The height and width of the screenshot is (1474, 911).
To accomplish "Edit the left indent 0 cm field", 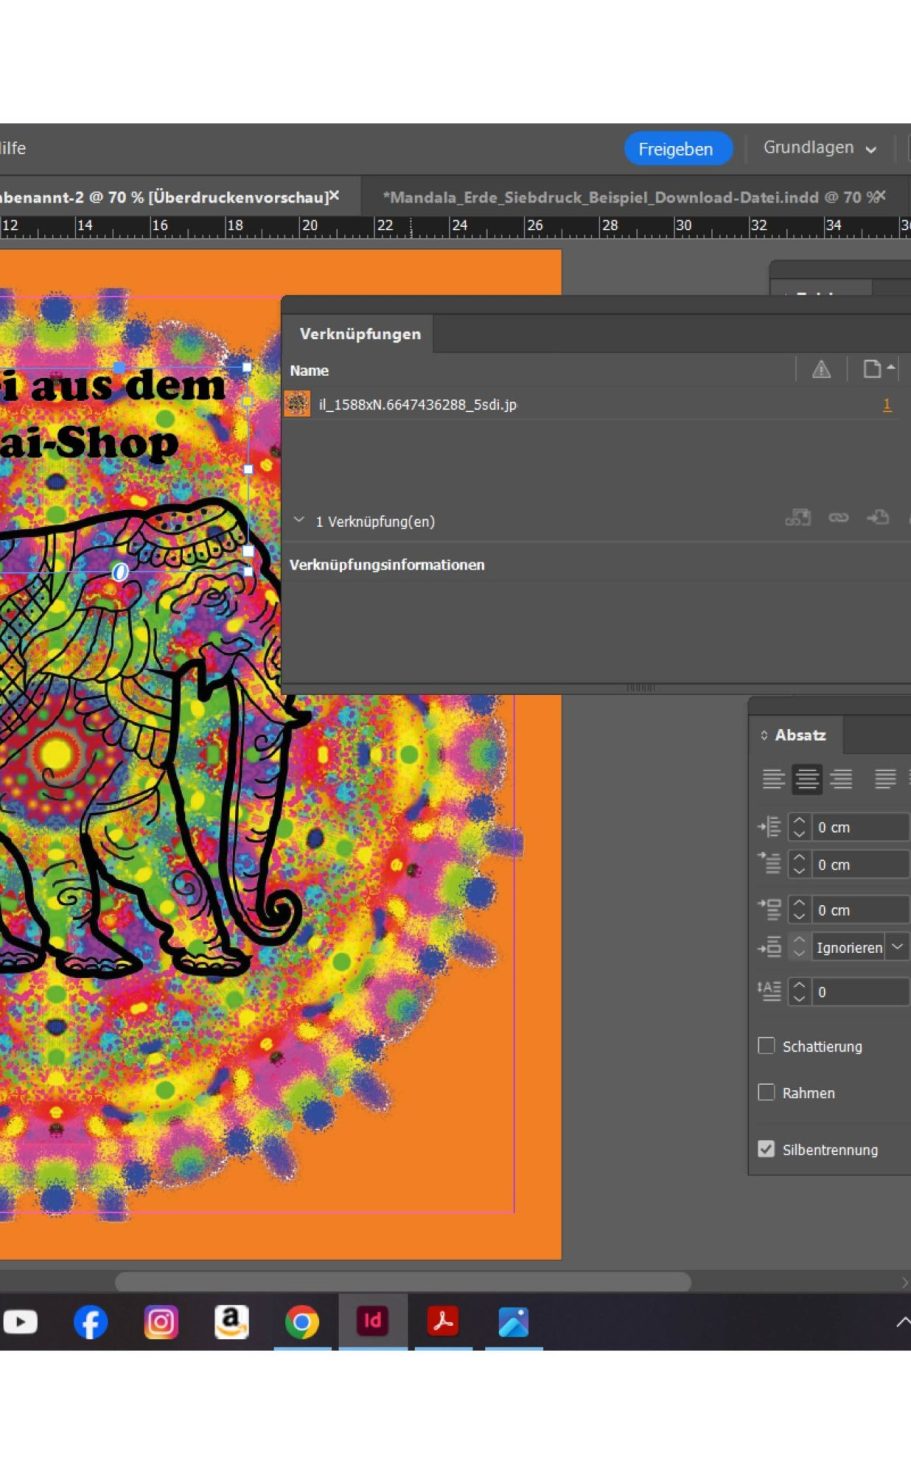I will pos(860,827).
